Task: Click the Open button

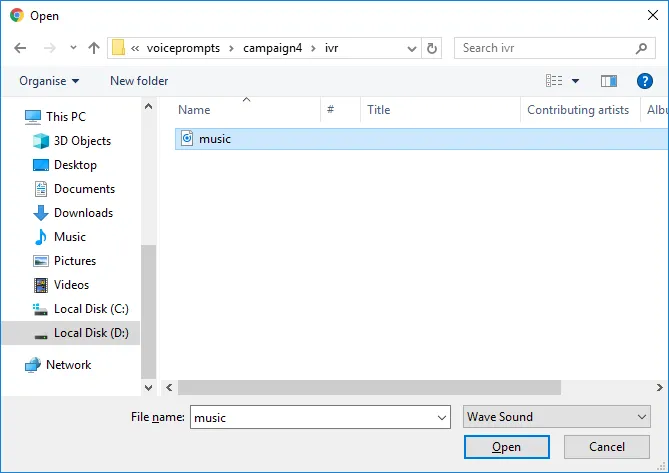Action: pyautogui.click(x=506, y=447)
